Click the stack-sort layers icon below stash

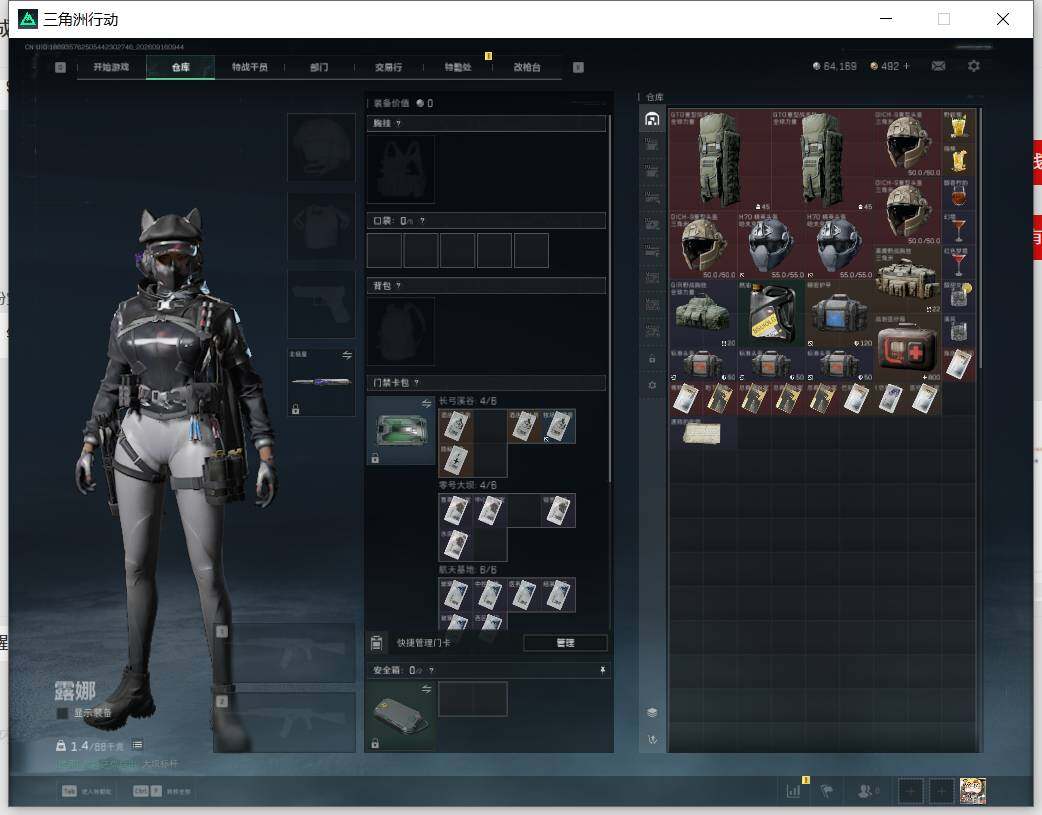click(652, 713)
